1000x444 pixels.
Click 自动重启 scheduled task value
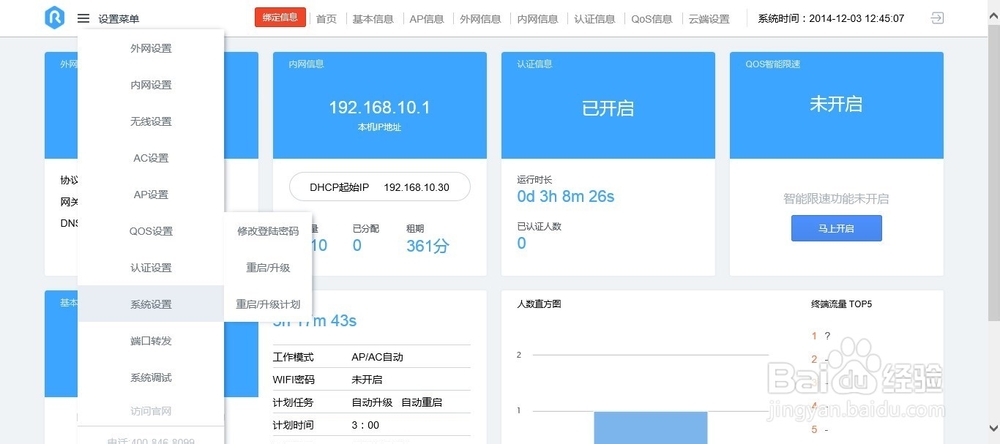[421, 403]
